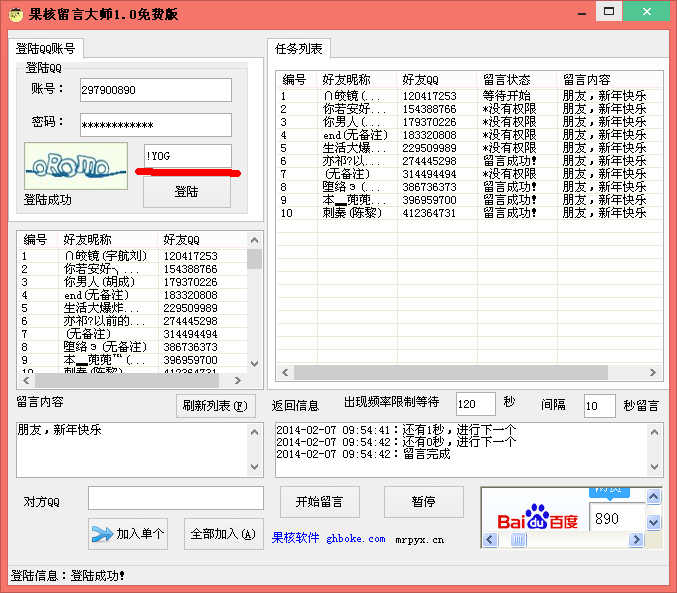Click the interval seconds field showing 10
The image size is (677, 593).
600,406
